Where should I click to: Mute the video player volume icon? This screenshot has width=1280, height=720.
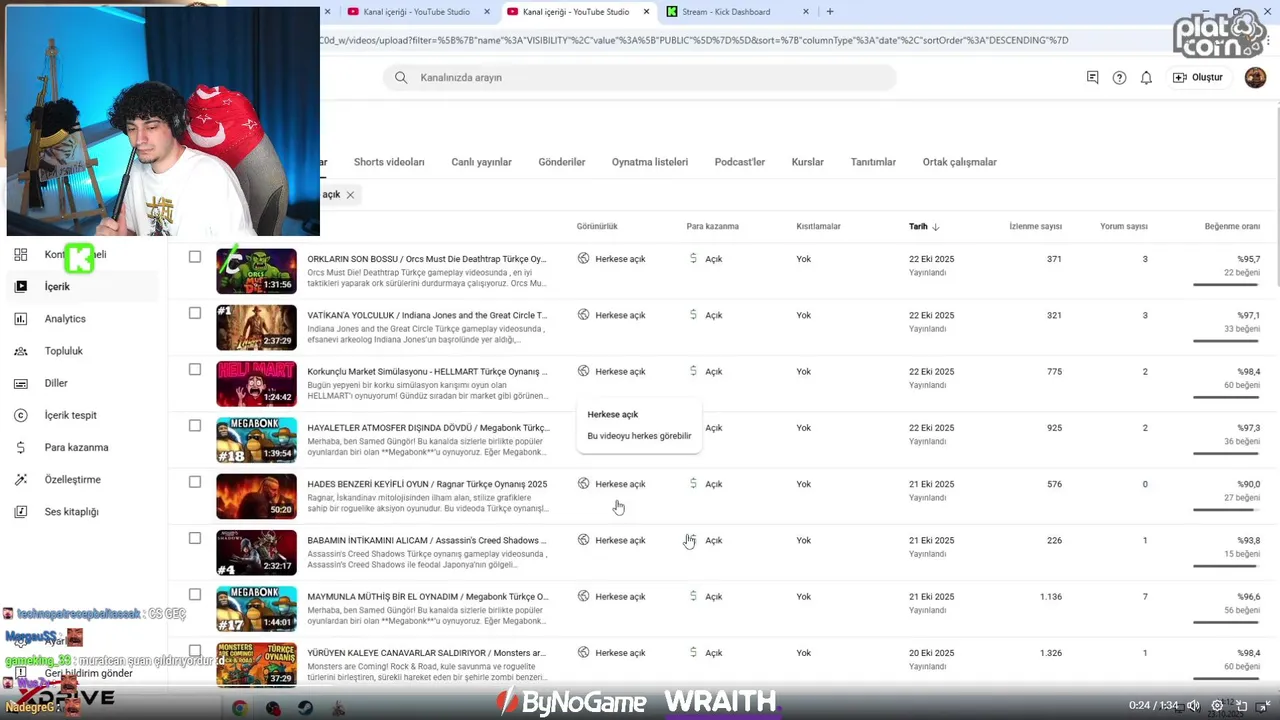point(1193,706)
